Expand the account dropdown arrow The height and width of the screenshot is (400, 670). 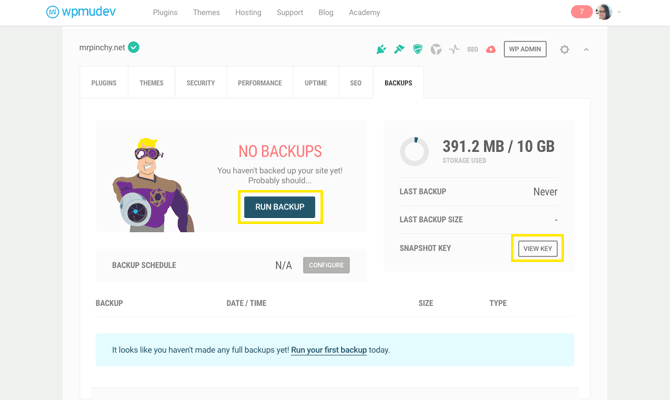pos(619,12)
